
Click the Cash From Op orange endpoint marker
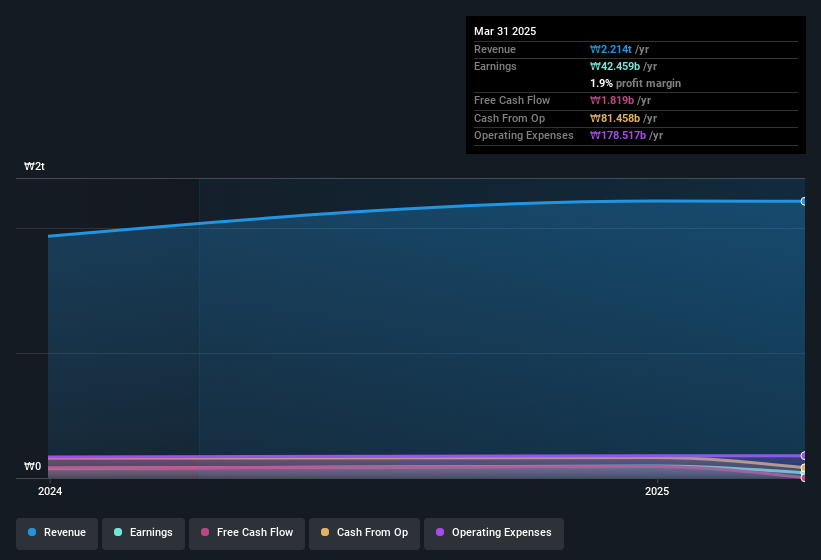(804, 467)
